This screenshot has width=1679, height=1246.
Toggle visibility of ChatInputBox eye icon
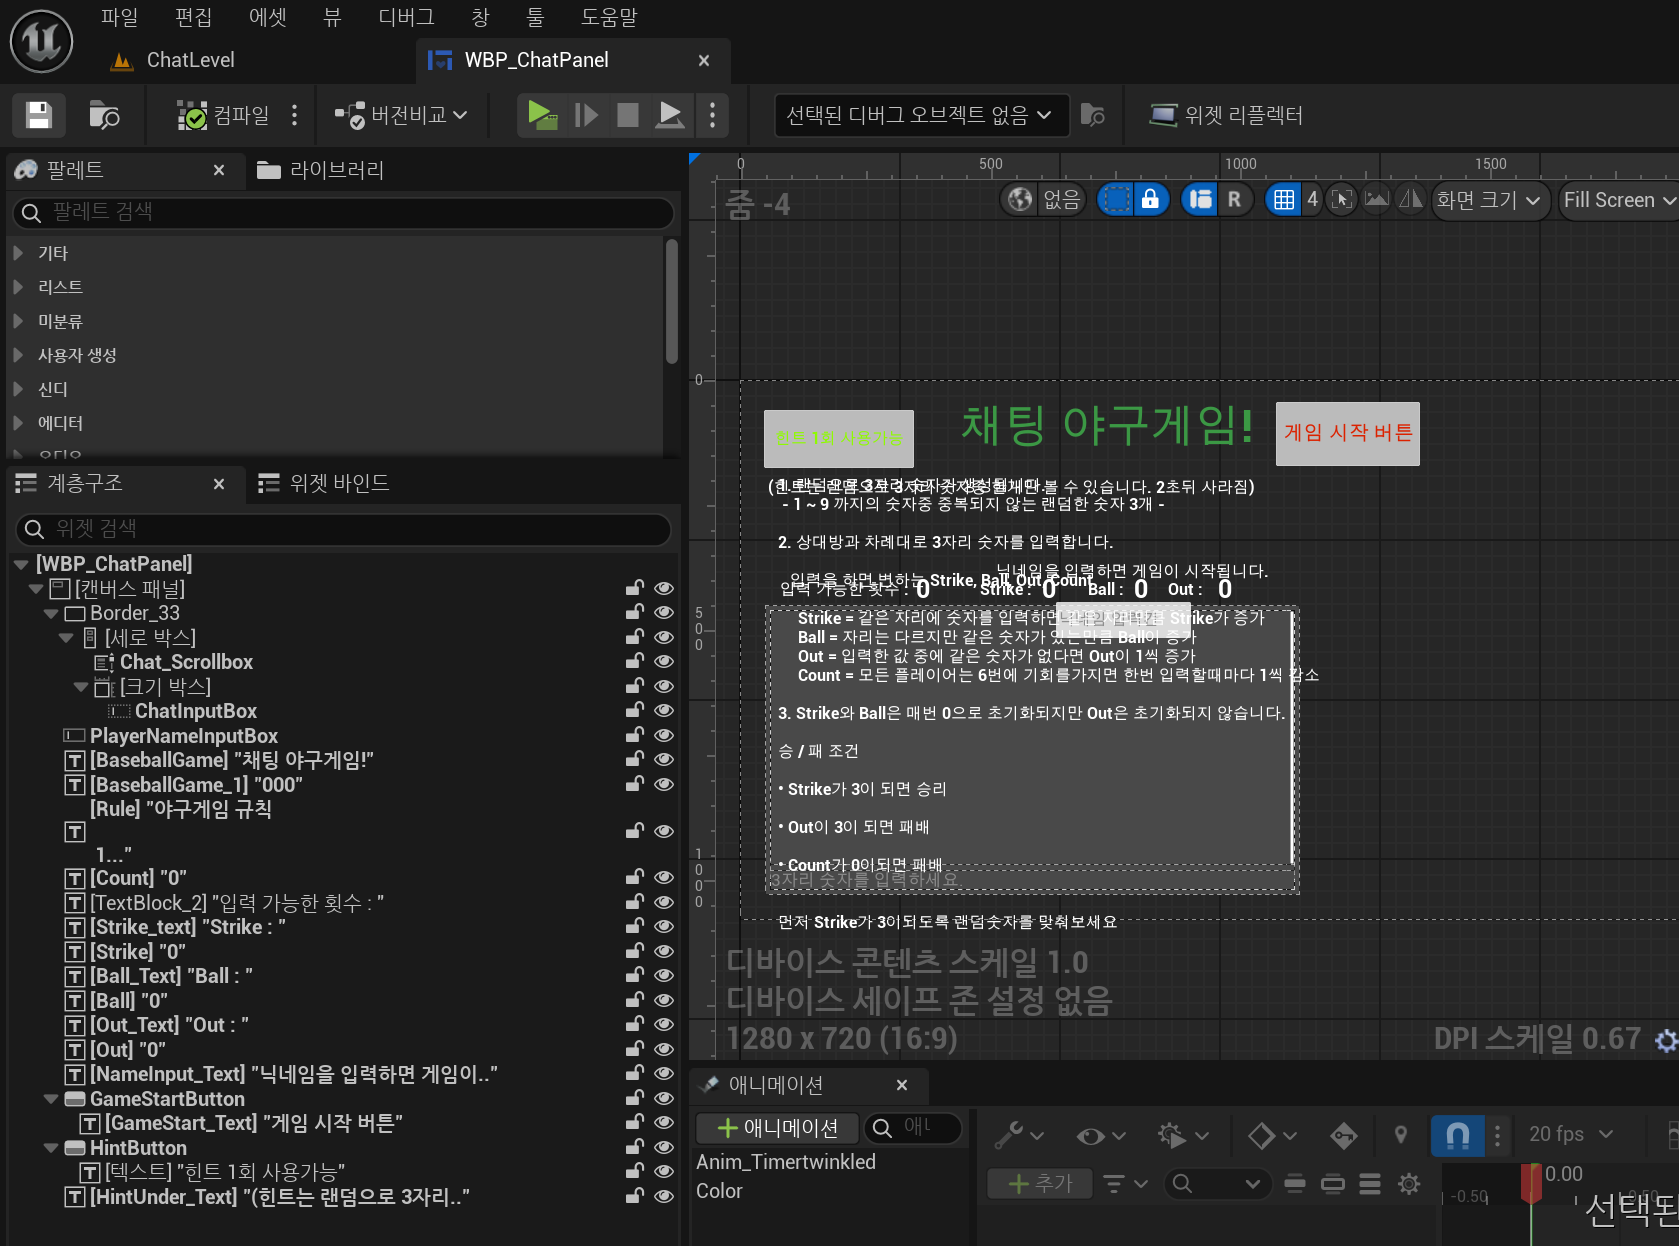[x=664, y=710]
